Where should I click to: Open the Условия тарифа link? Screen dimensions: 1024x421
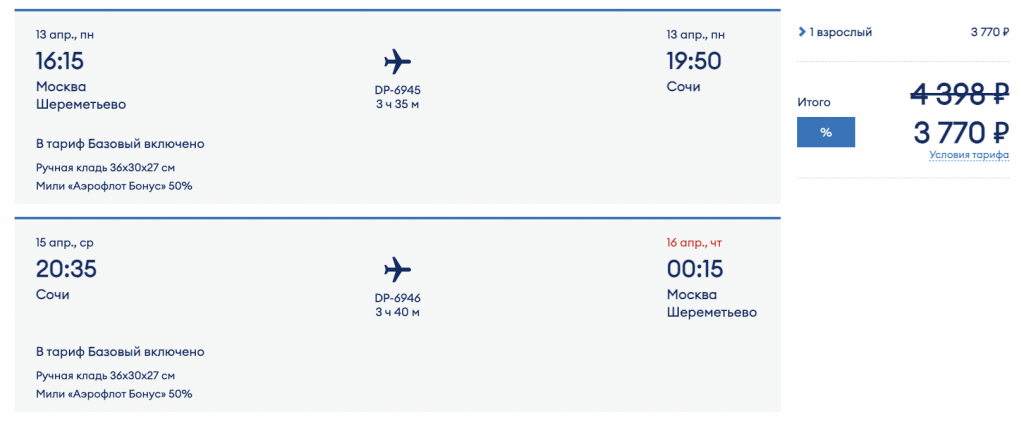(x=968, y=155)
